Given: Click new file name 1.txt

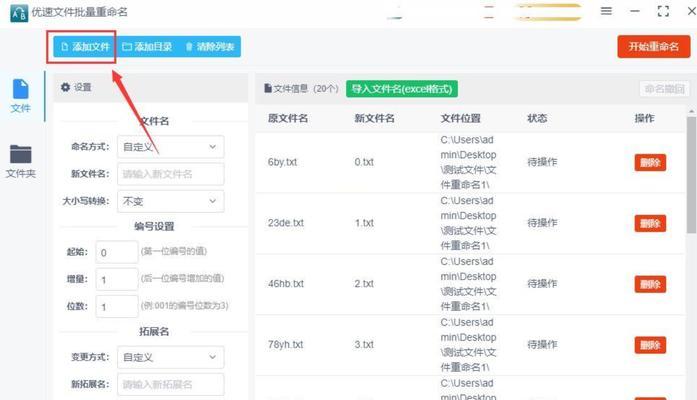Looking at the screenshot, I should coord(364,223).
